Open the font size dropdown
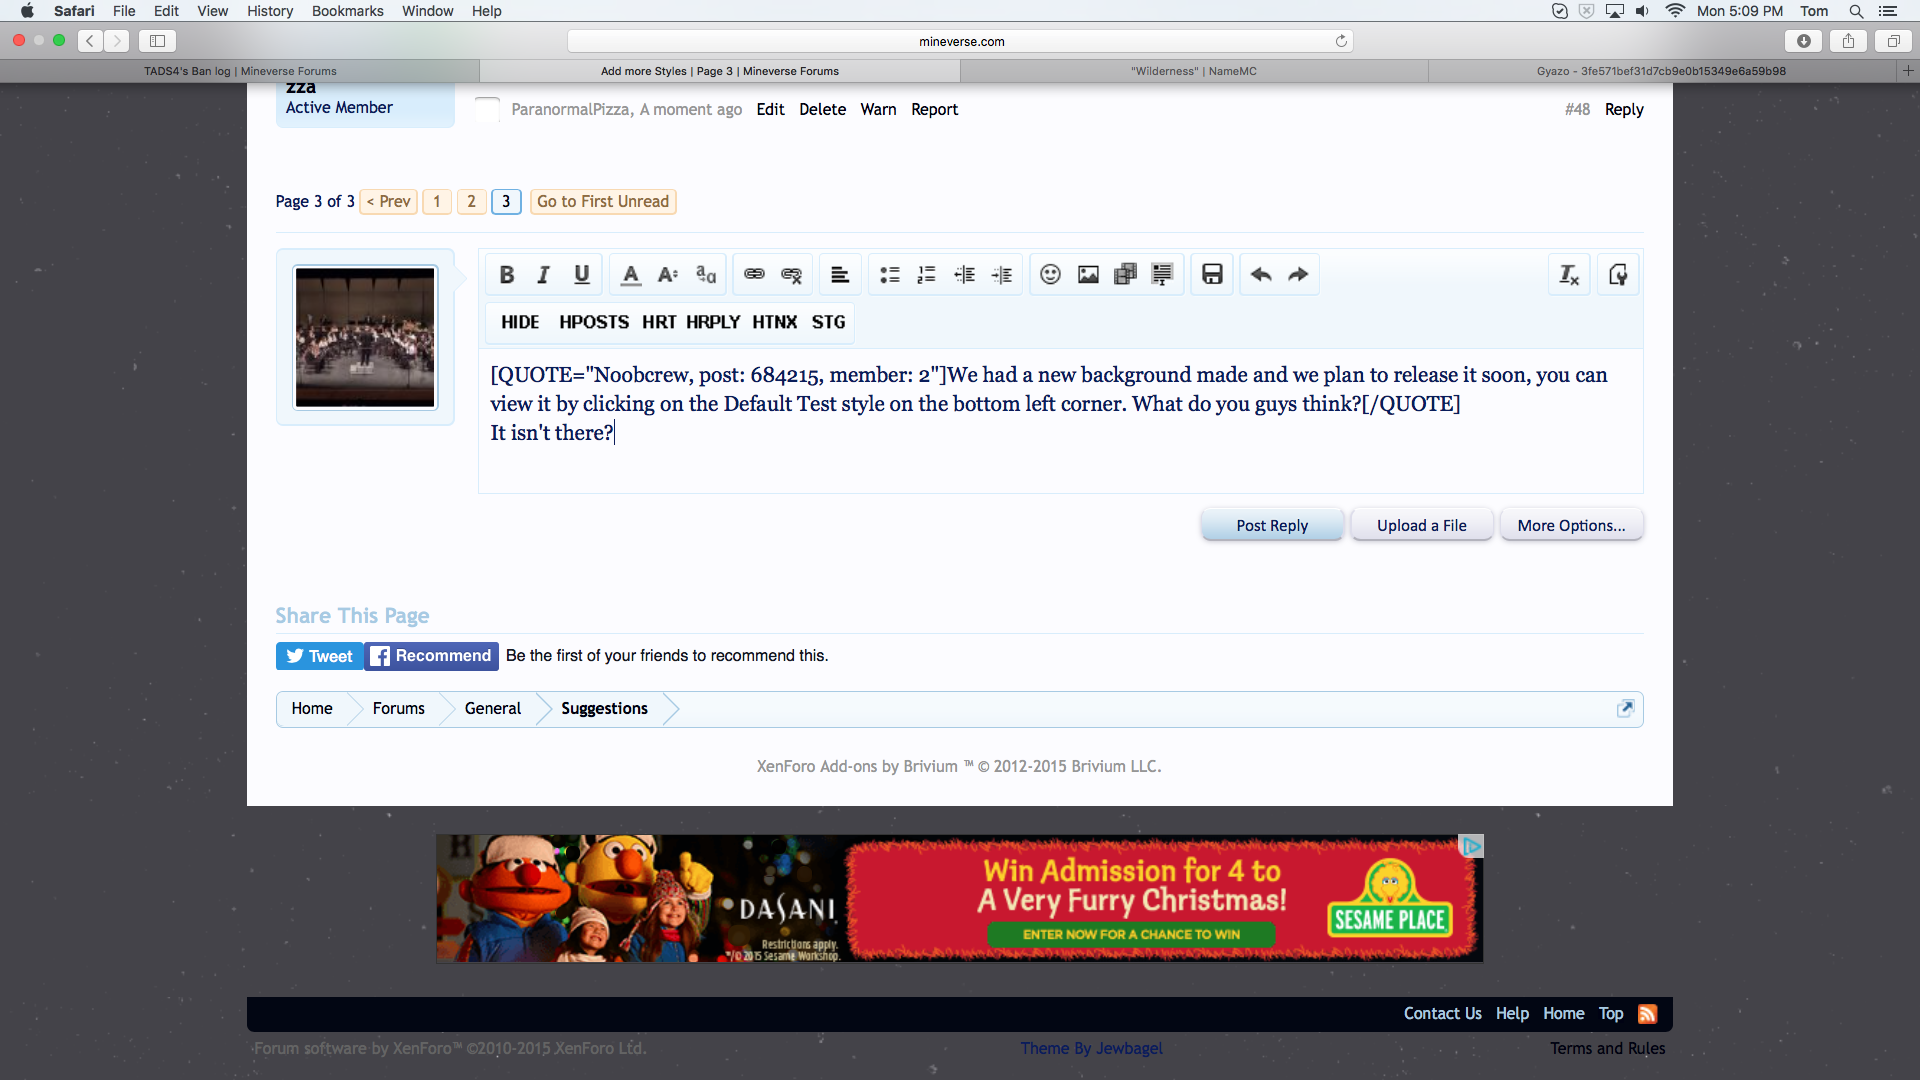 pos(667,275)
